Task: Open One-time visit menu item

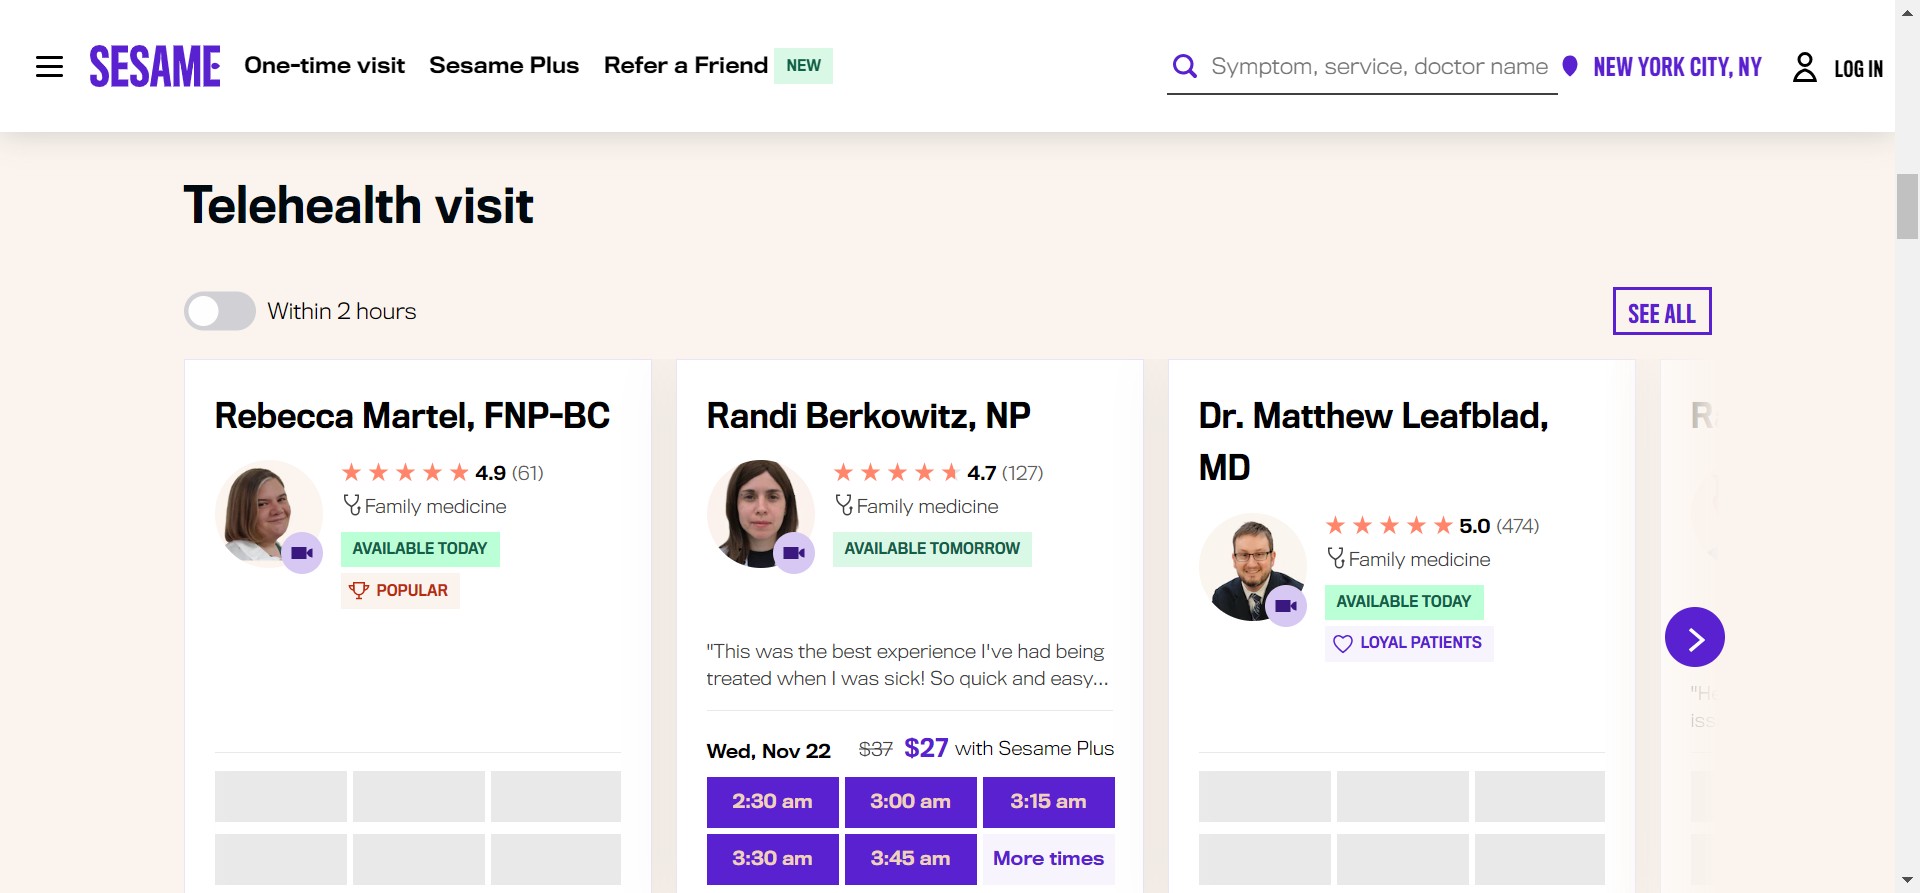Action: click(x=324, y=65)
